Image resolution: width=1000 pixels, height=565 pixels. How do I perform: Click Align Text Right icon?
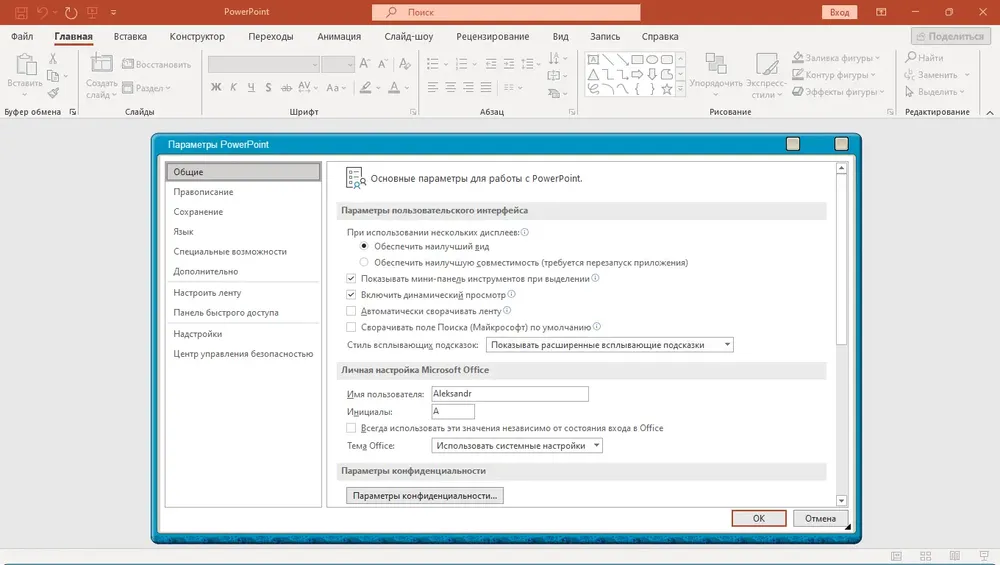pyautogui.click(x=469, y=87)
